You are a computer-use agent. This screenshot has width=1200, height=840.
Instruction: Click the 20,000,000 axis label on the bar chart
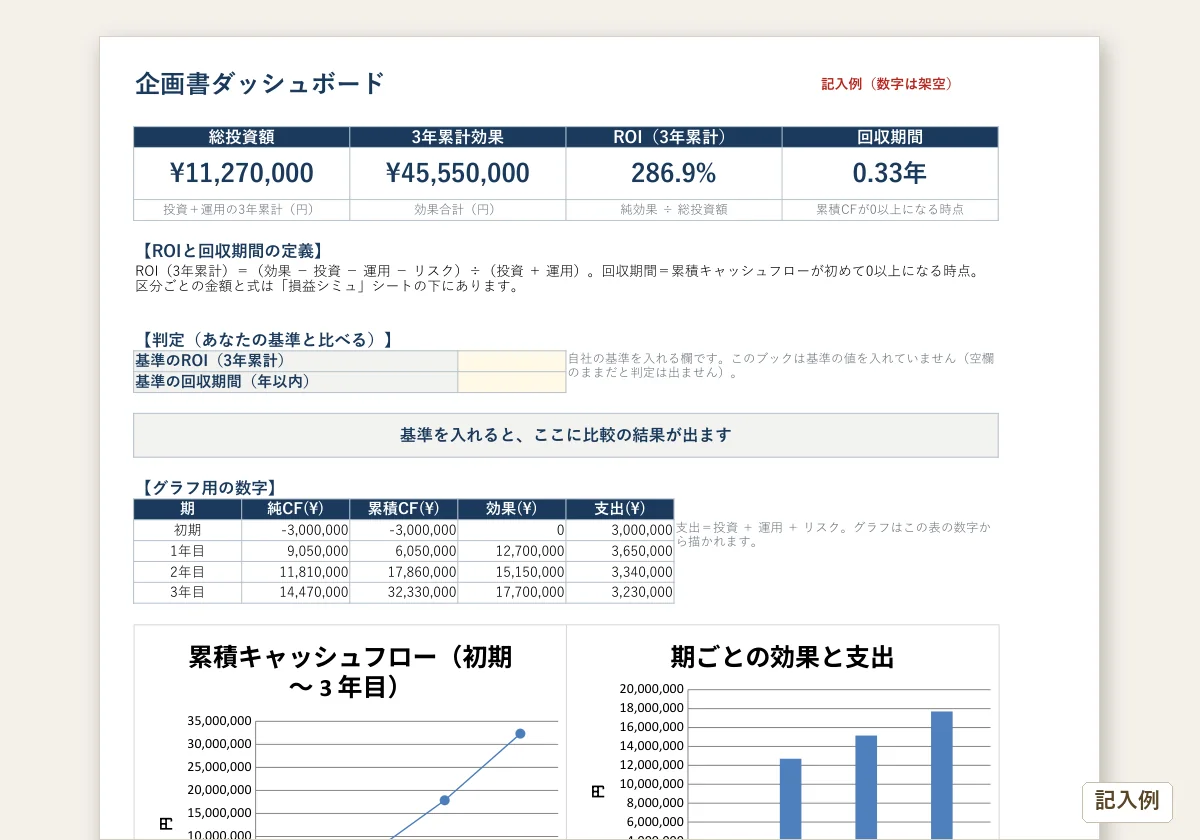[x=651, y=689]
